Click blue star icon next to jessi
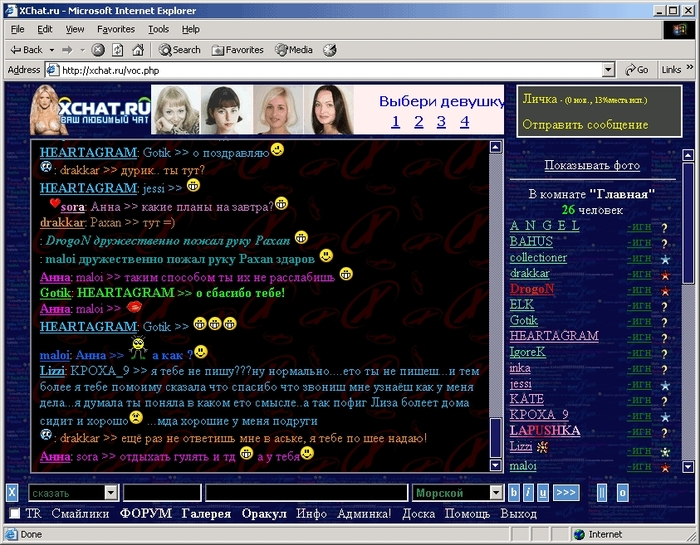 665,385
